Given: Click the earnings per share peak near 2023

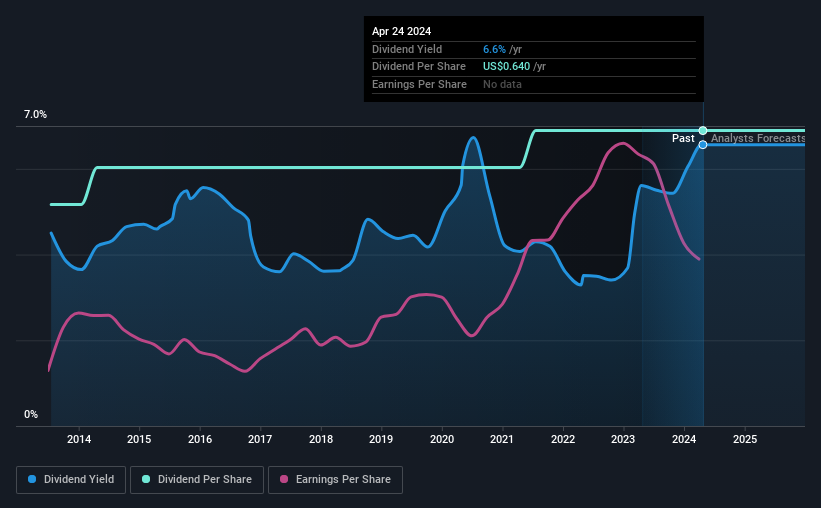Looking at the screenshot, I should click(x=622, y=143).
